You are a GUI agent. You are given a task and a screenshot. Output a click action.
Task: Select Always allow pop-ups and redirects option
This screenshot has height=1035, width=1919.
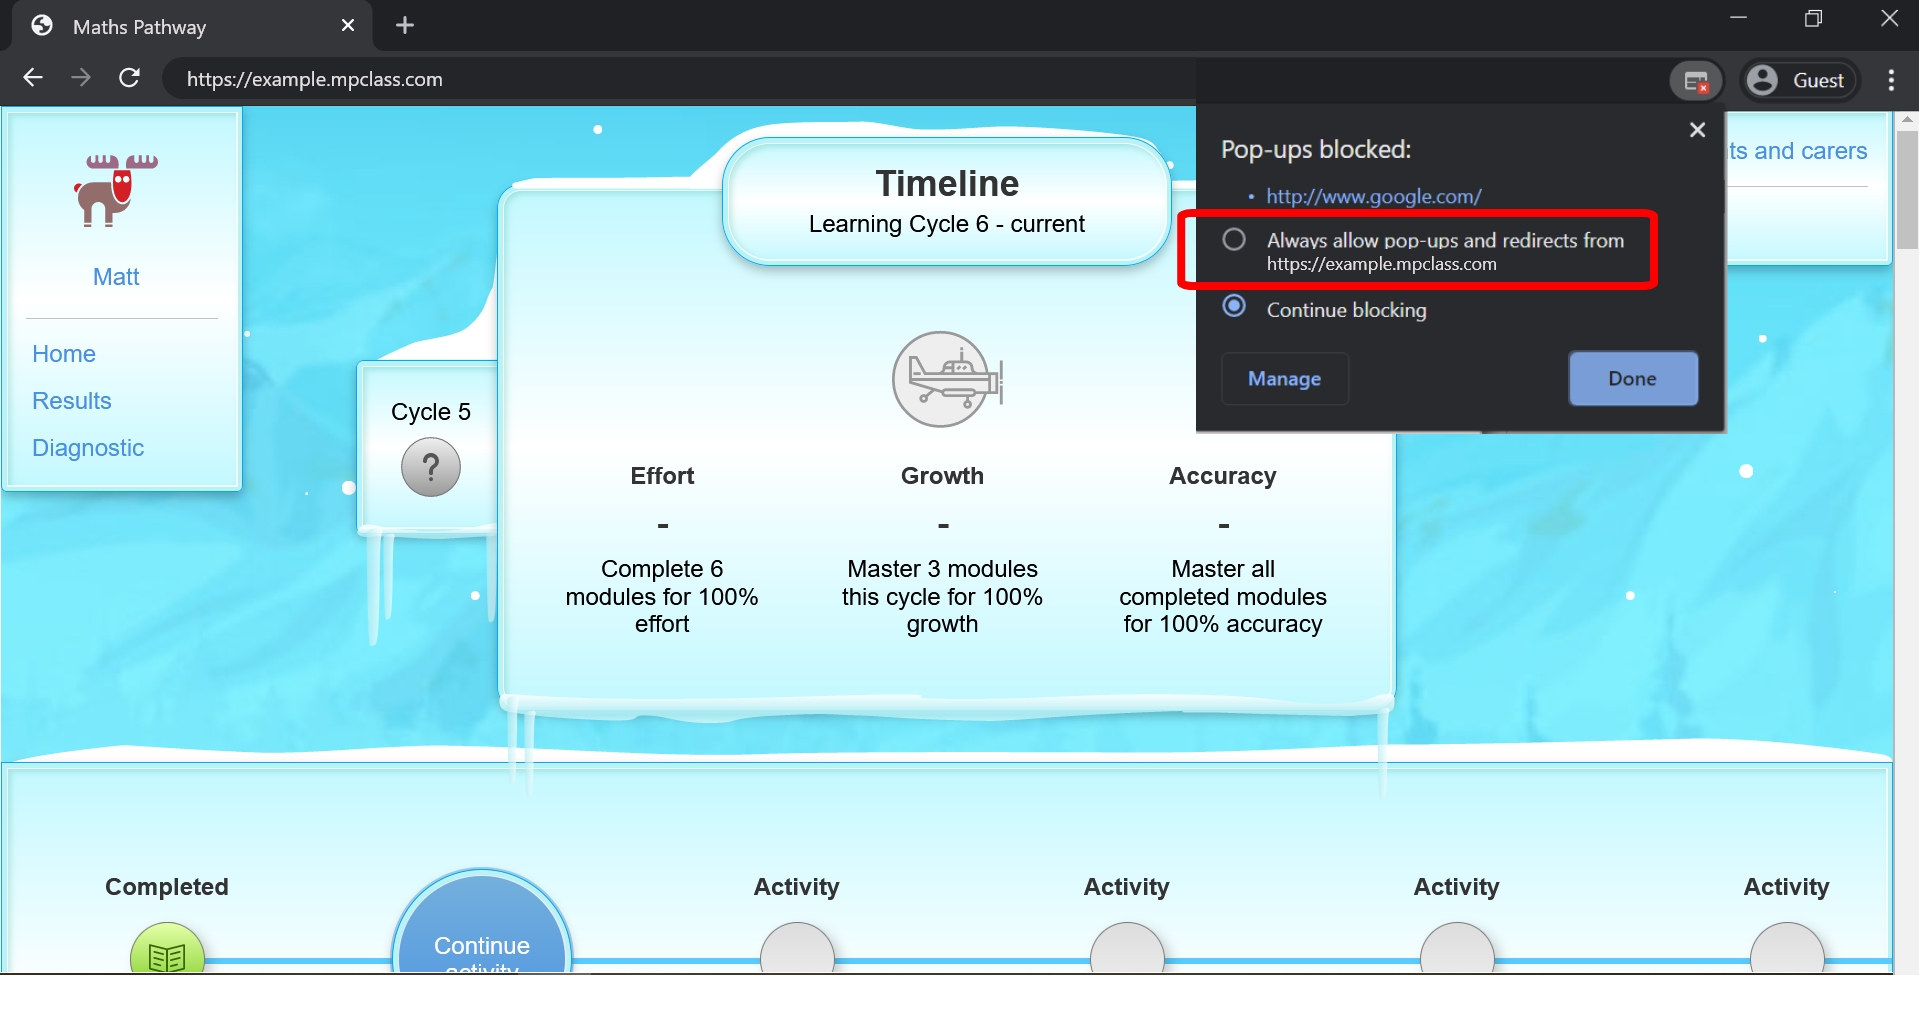click(x=1234, y=240)
